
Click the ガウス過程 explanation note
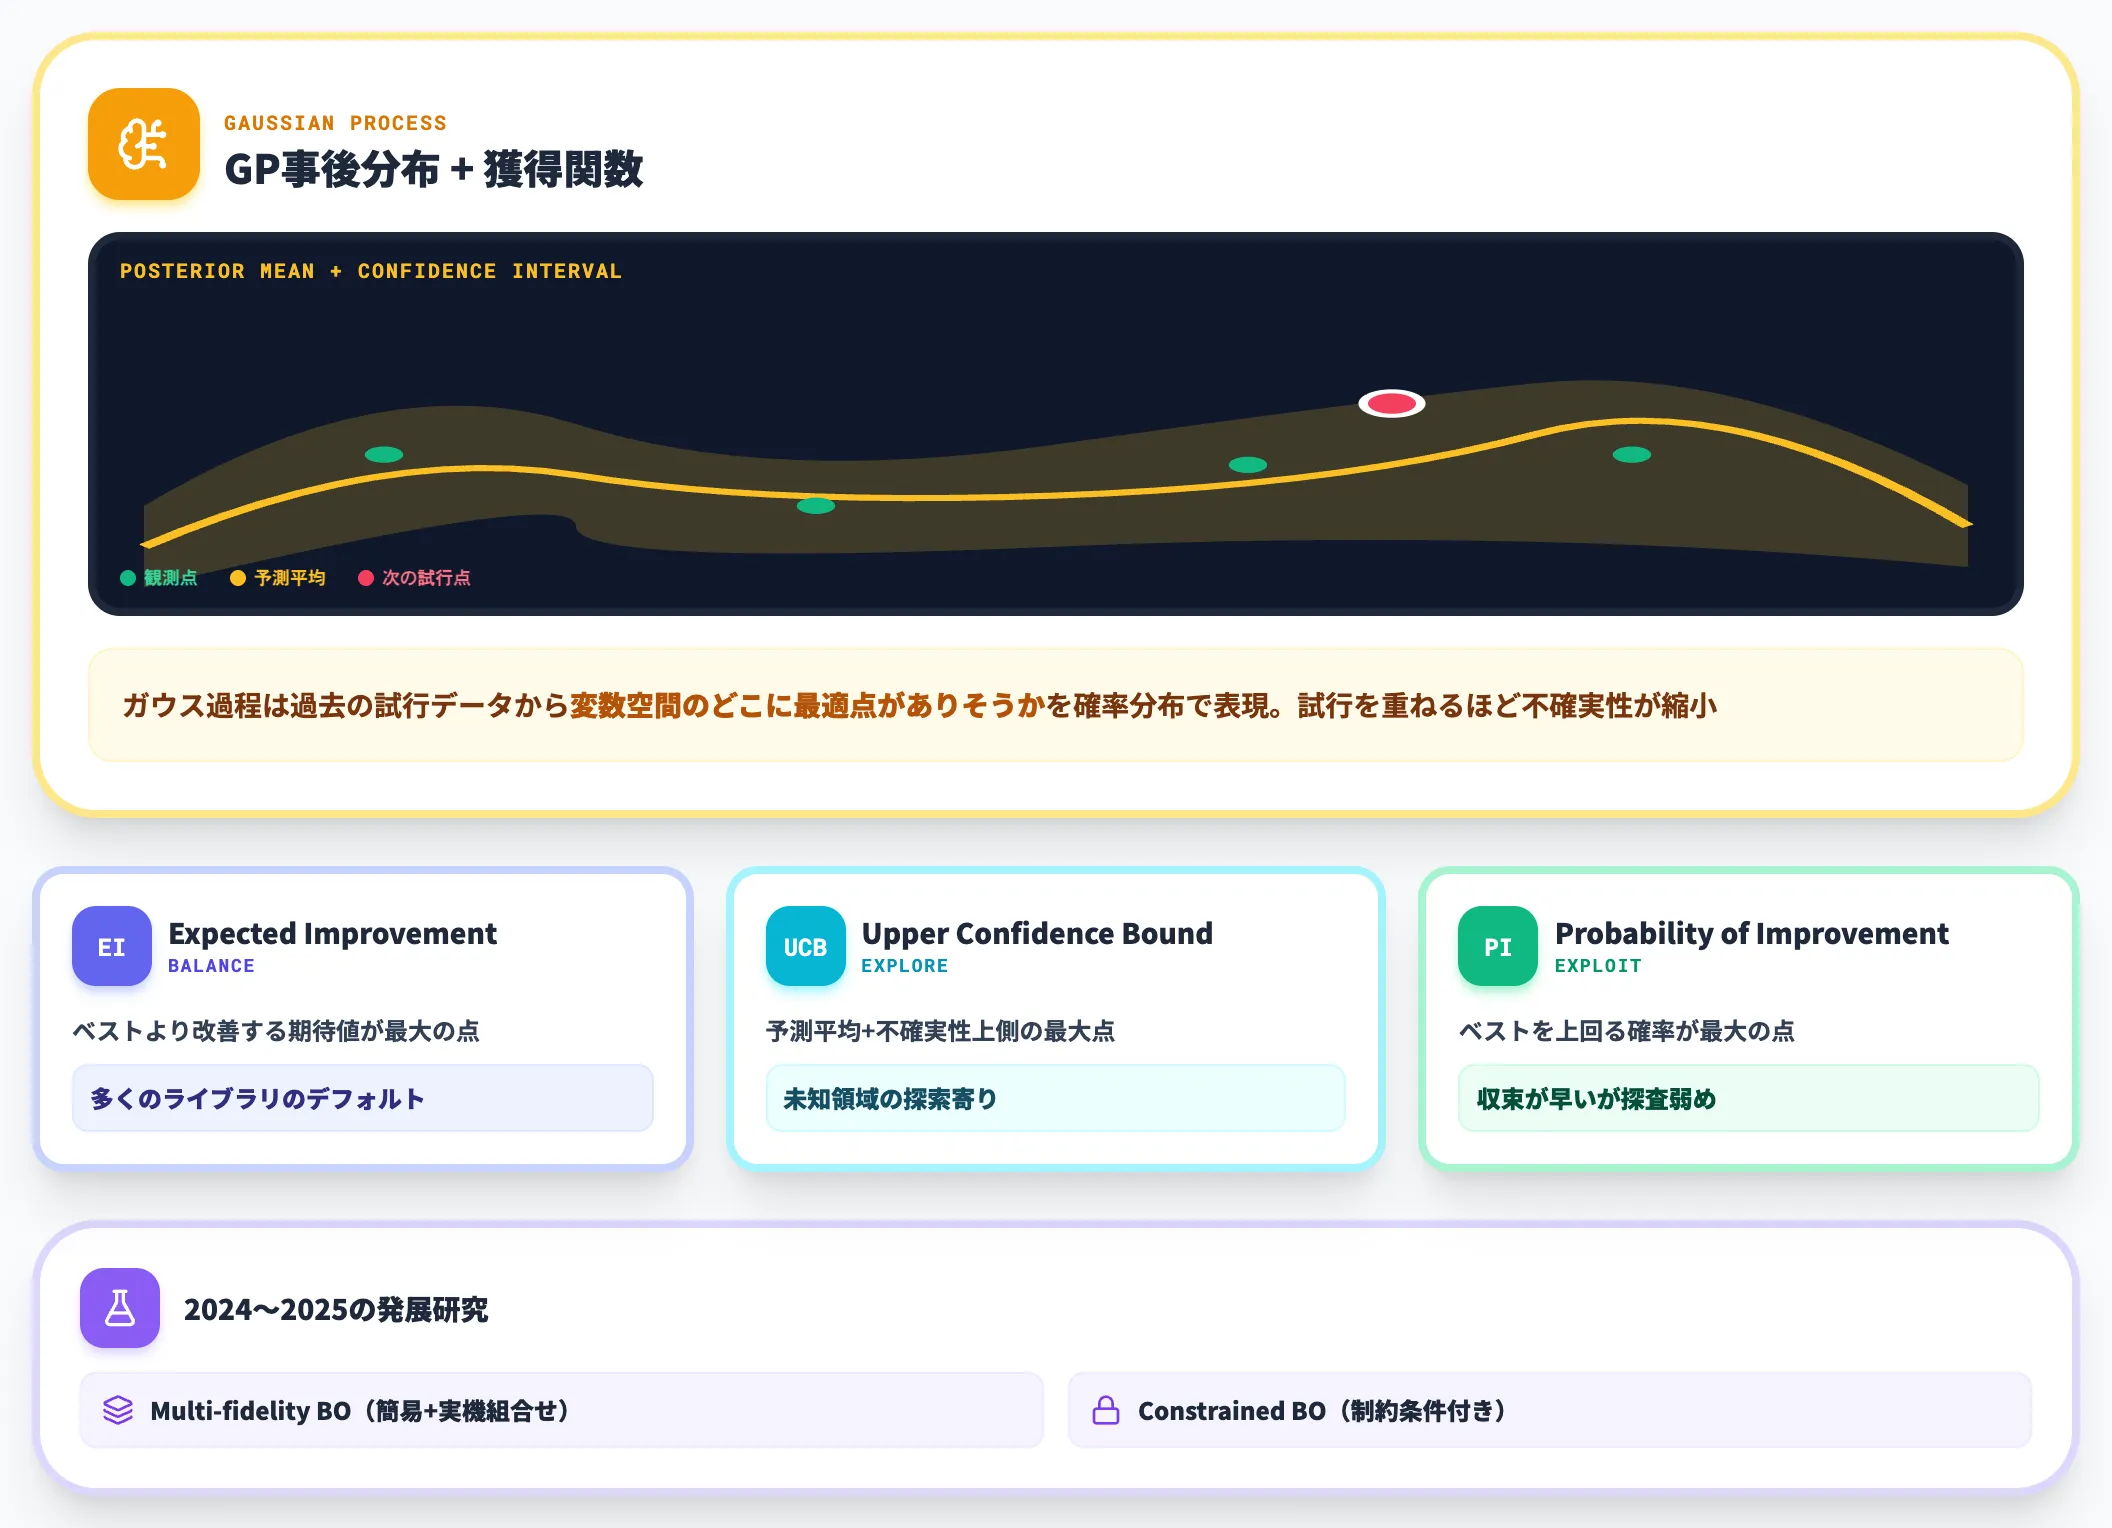pyautogui.click(x=1056, y=705)
